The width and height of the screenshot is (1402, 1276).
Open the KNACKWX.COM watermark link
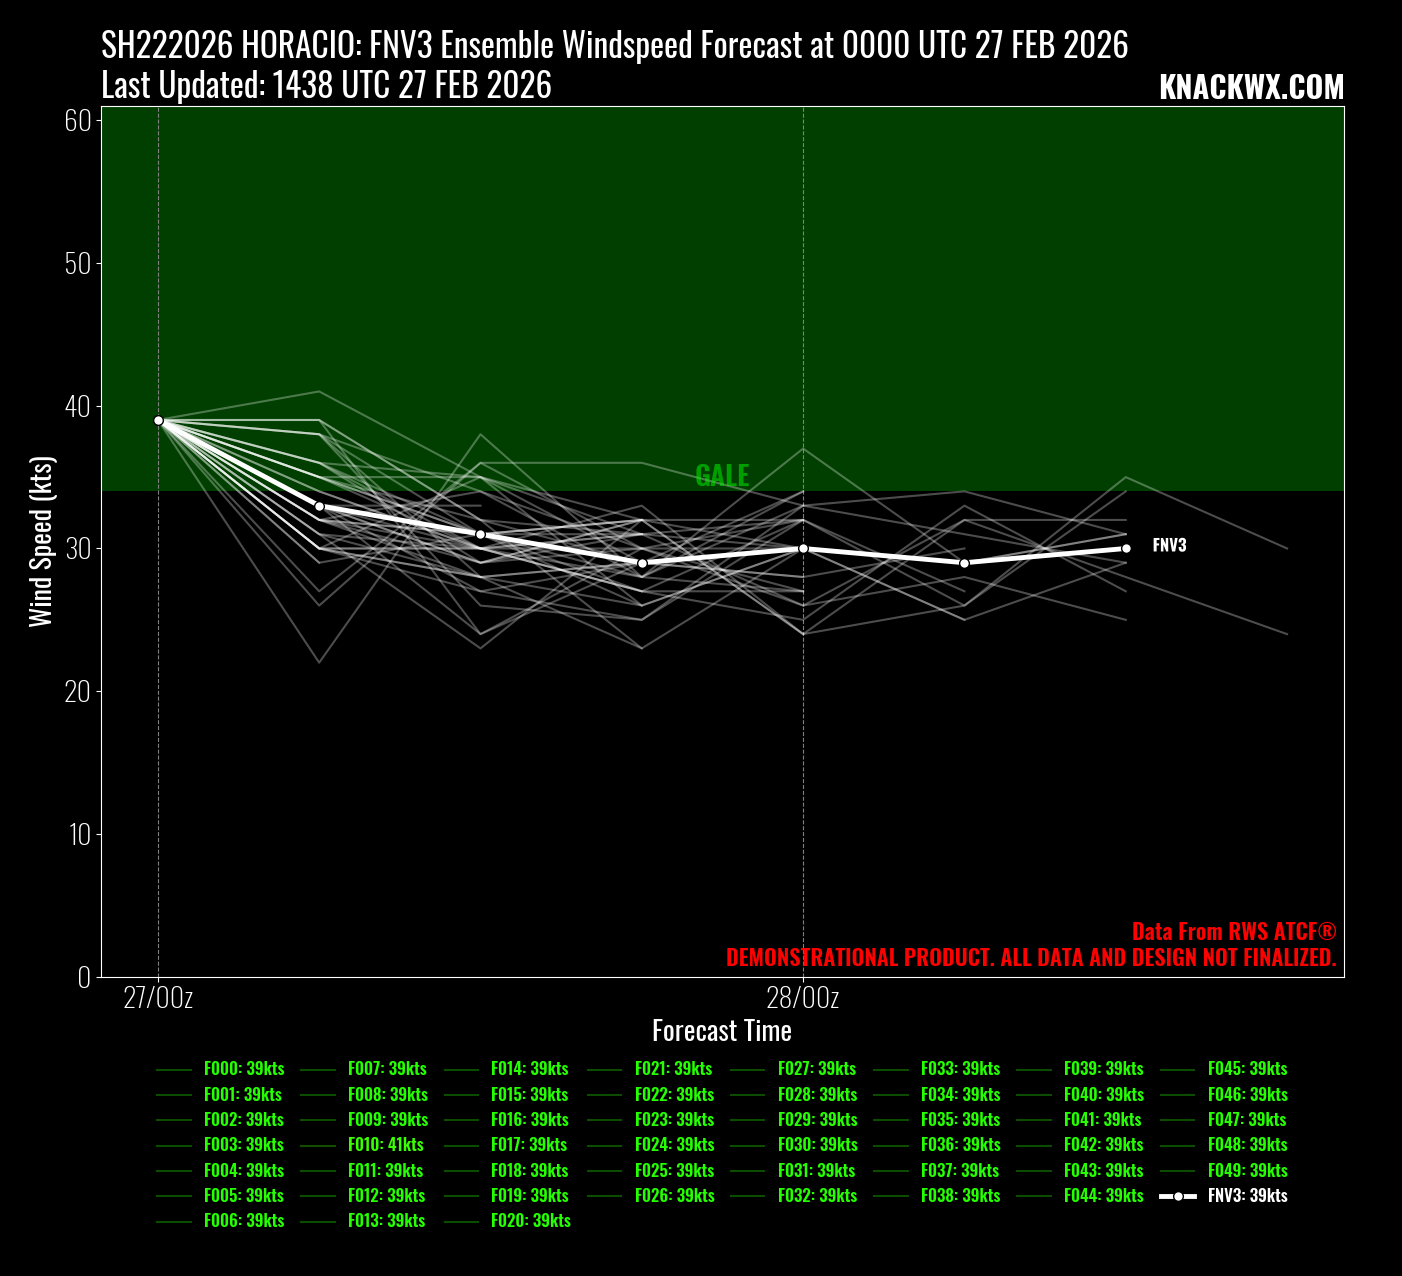click(x=1251, y=88)
